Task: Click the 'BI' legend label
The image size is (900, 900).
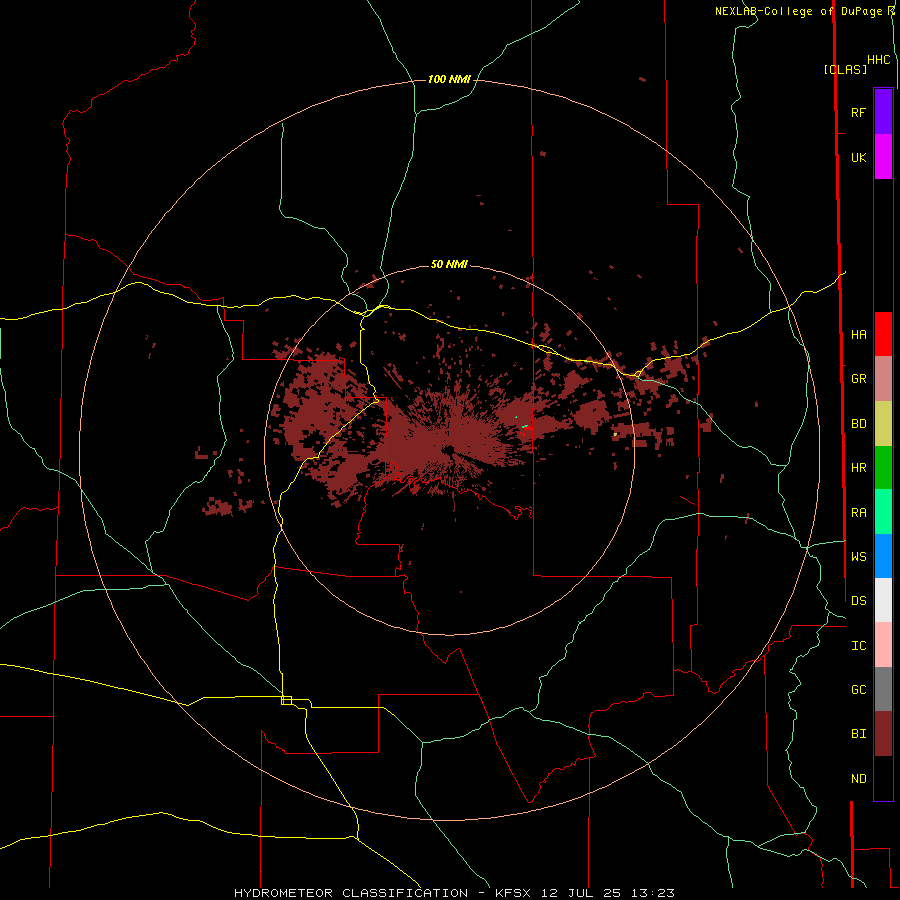Action: (x=858, y=734)
